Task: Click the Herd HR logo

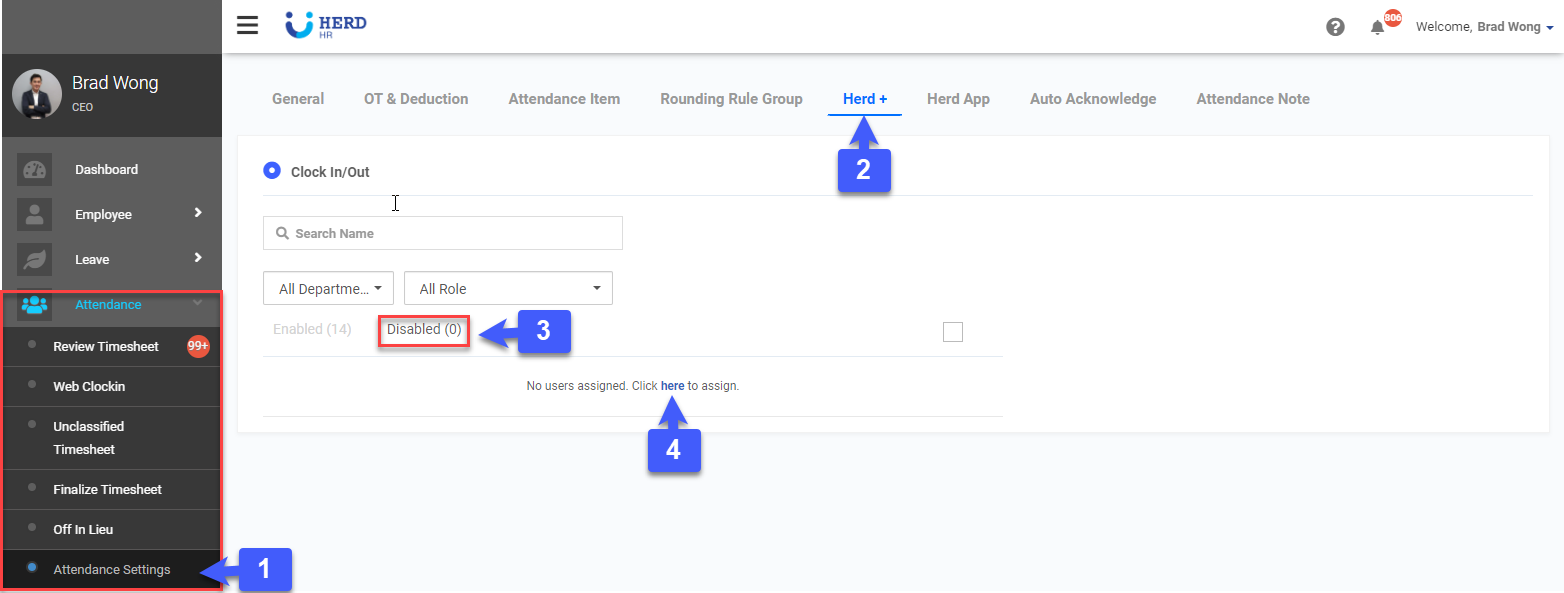Action: coord(326,25)
